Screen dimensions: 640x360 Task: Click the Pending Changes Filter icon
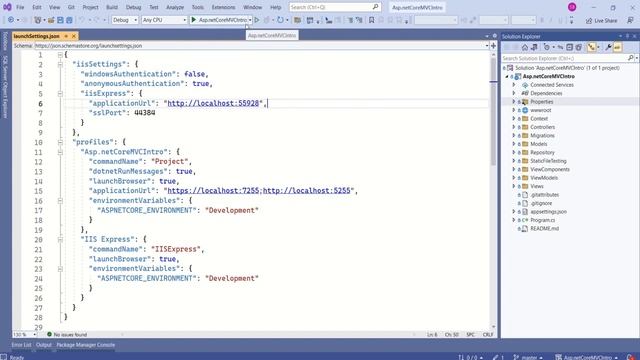click(x=547, y=47)
